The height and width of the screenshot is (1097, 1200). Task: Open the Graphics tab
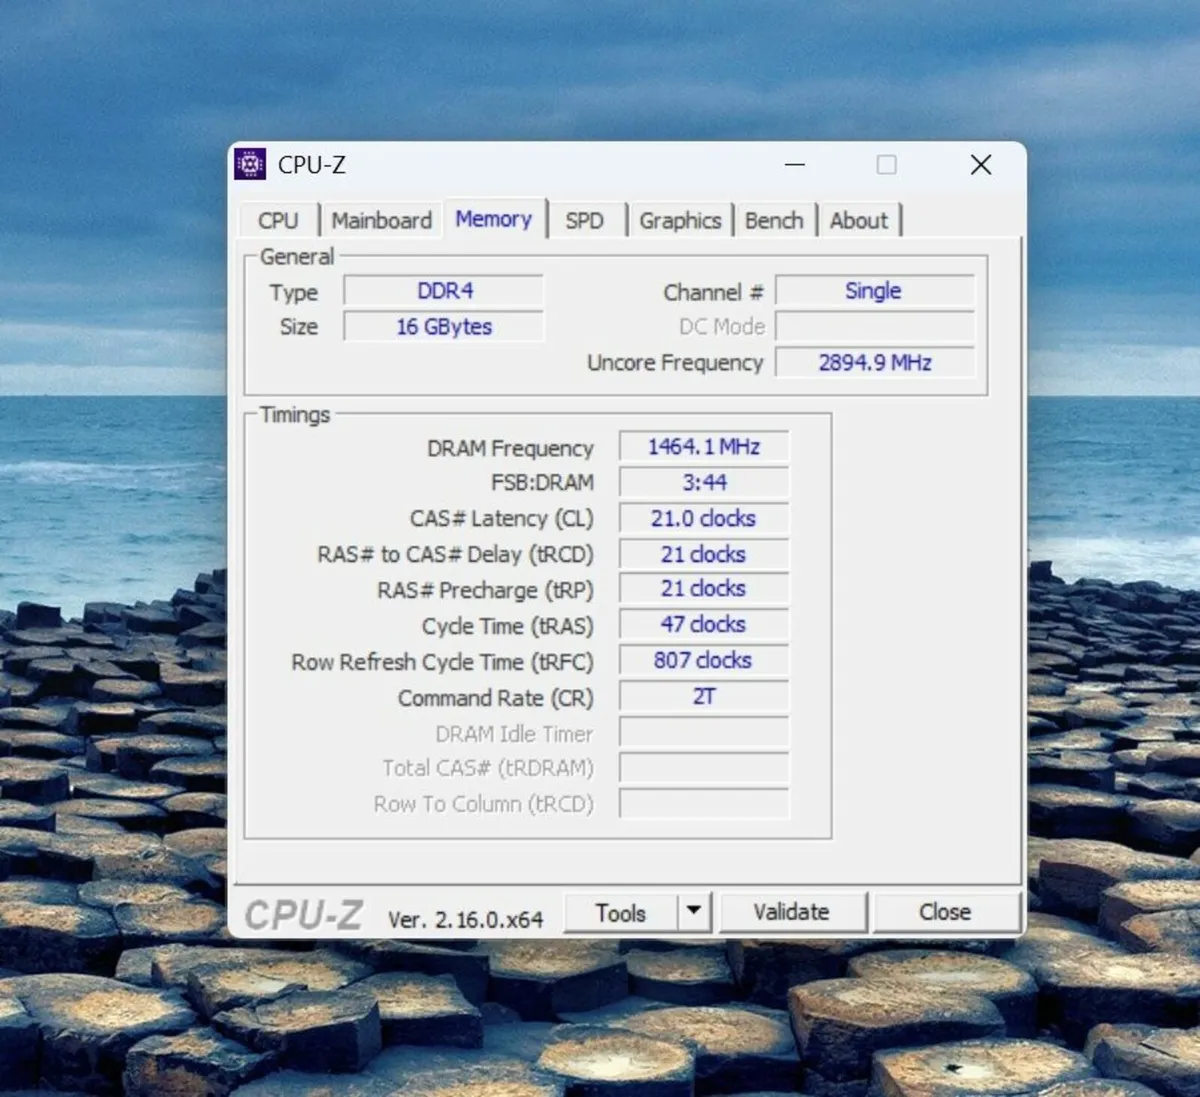(x=680, y=219)
